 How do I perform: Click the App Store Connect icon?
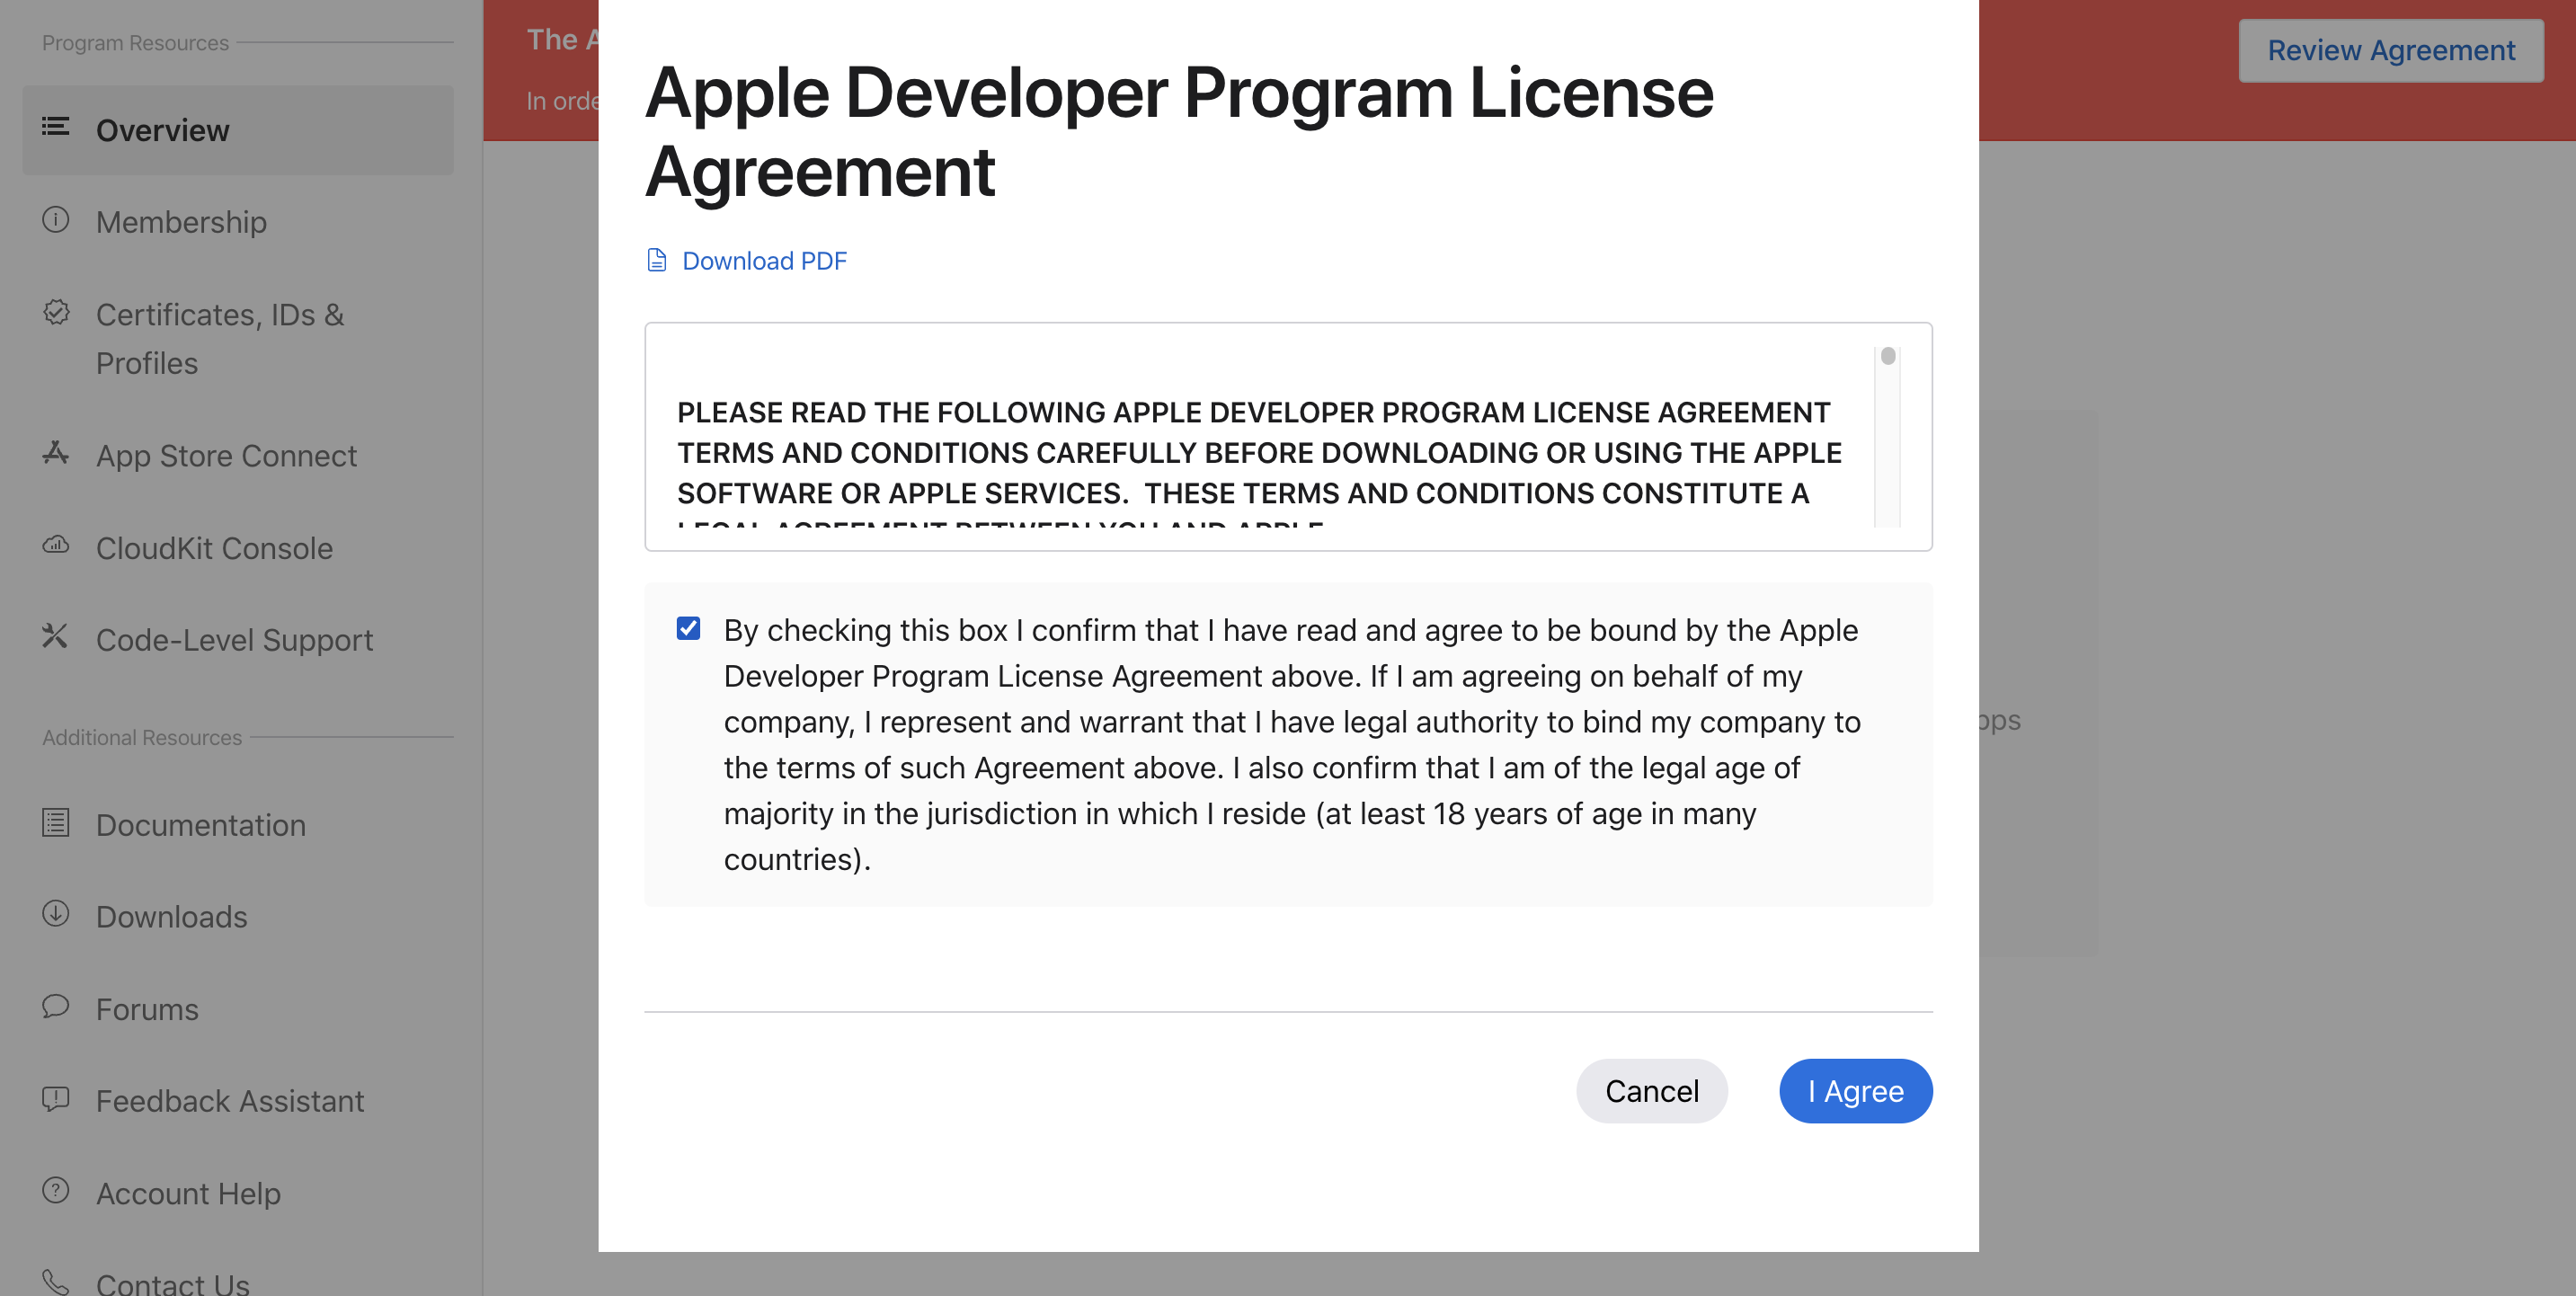point(55,453)
